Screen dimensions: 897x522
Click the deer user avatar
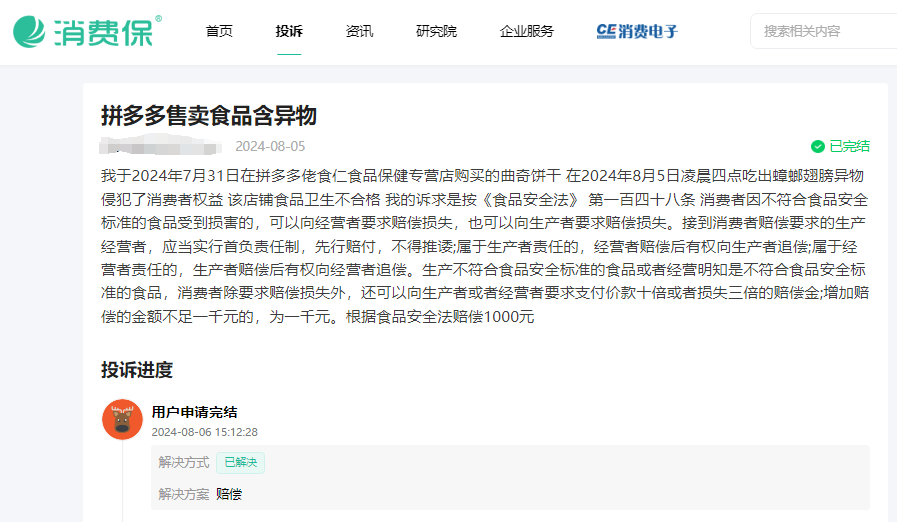click(122, 420)
